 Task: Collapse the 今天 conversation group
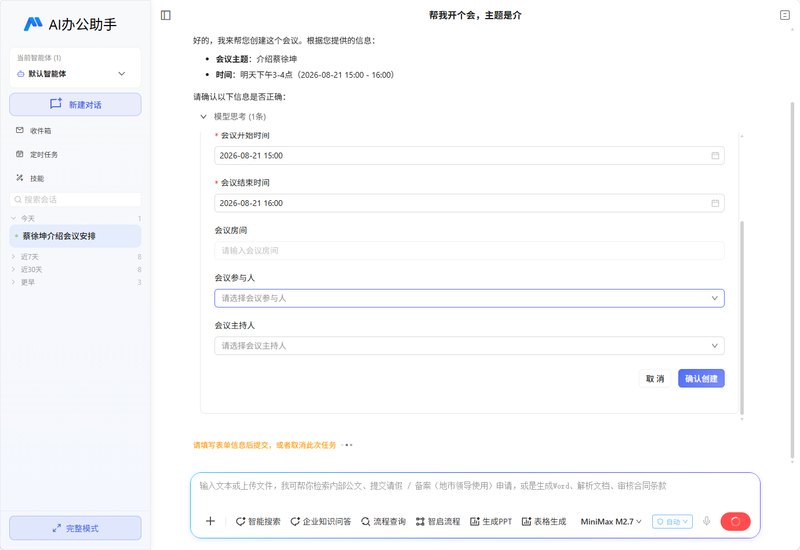coord(76,218)
